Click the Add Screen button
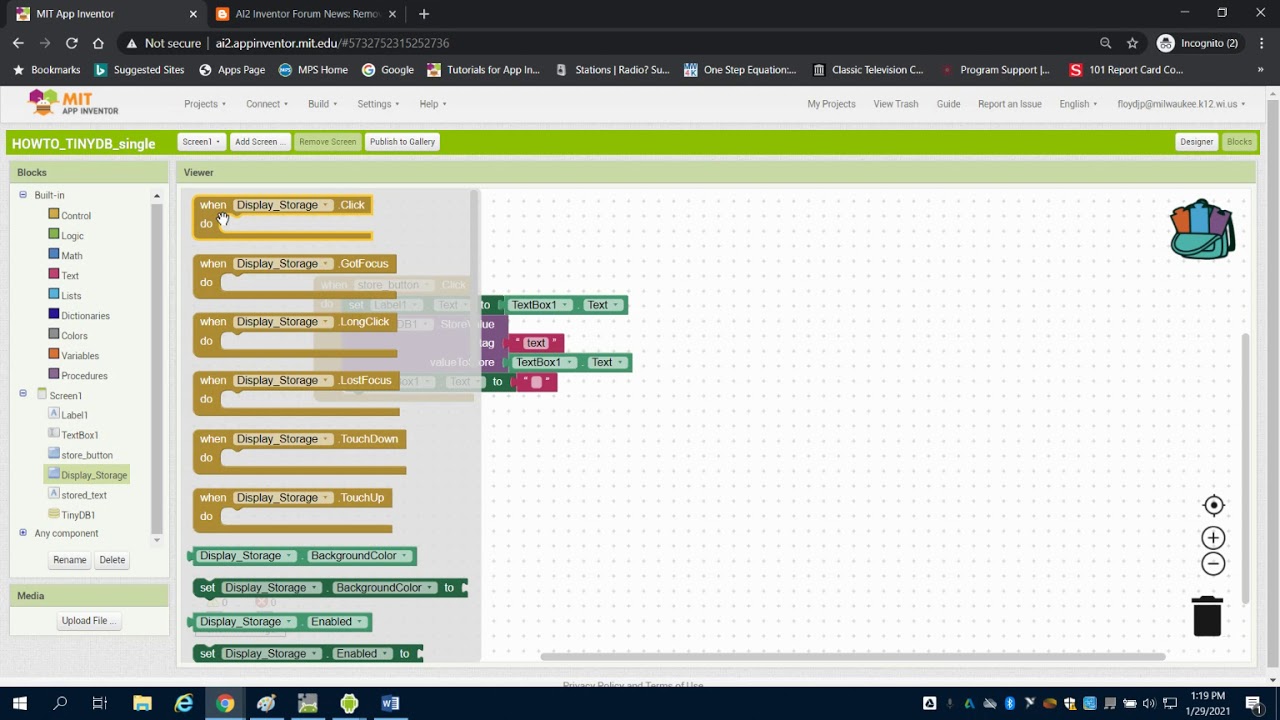The height and width of the screenshot is (720, 1280). click(x=259, y=141)
